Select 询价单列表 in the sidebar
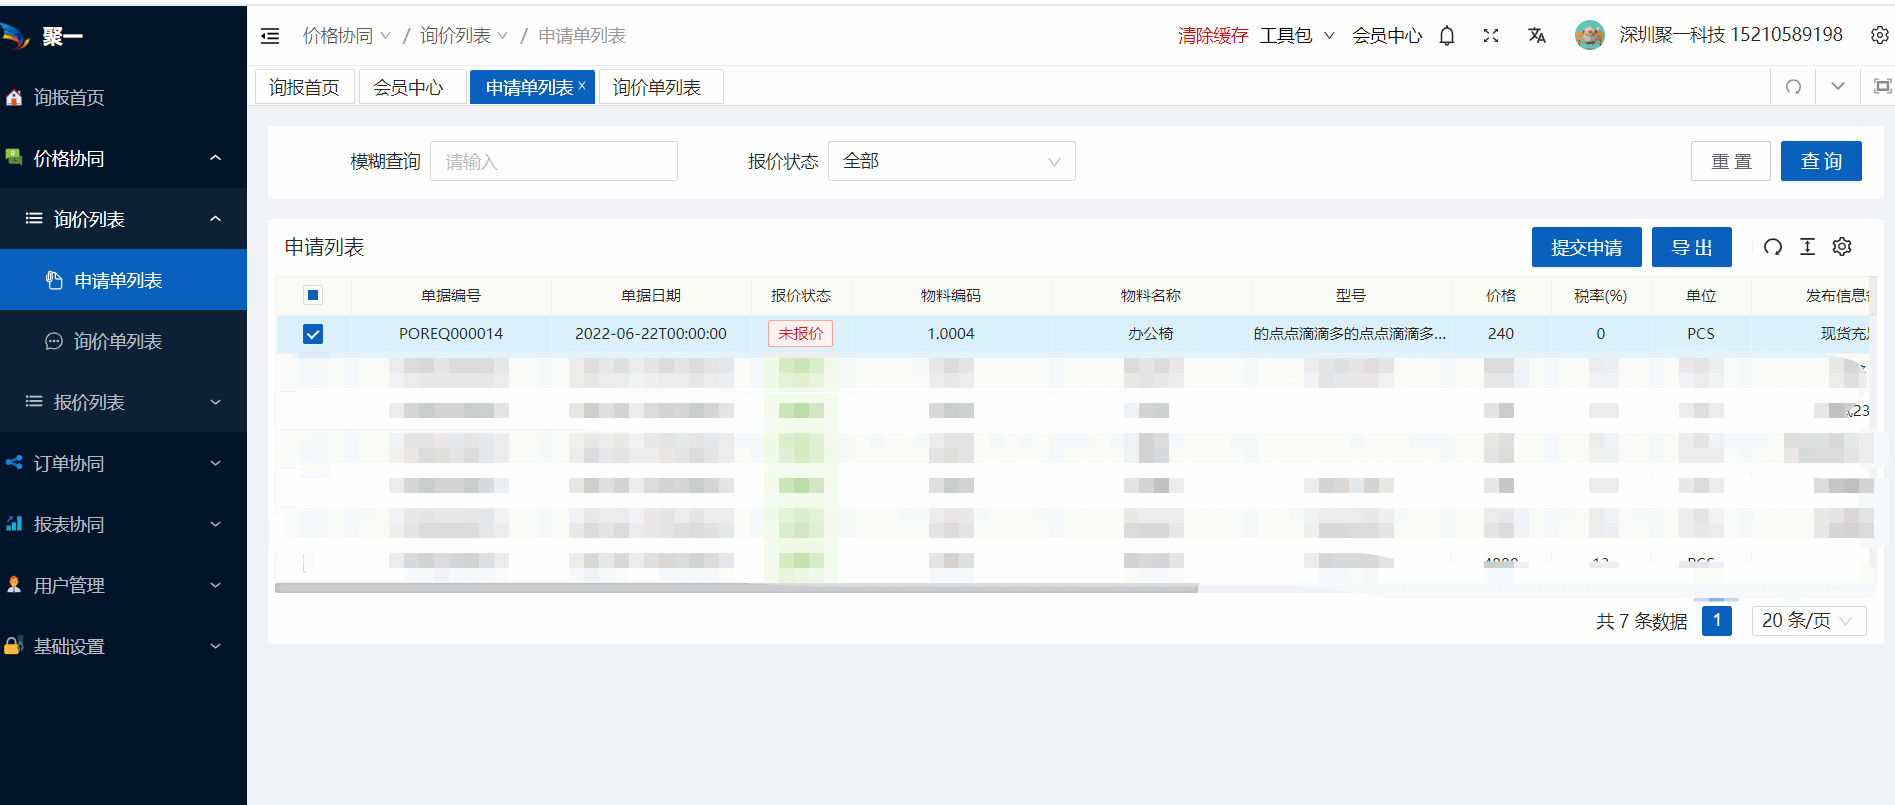 point(118,341)
